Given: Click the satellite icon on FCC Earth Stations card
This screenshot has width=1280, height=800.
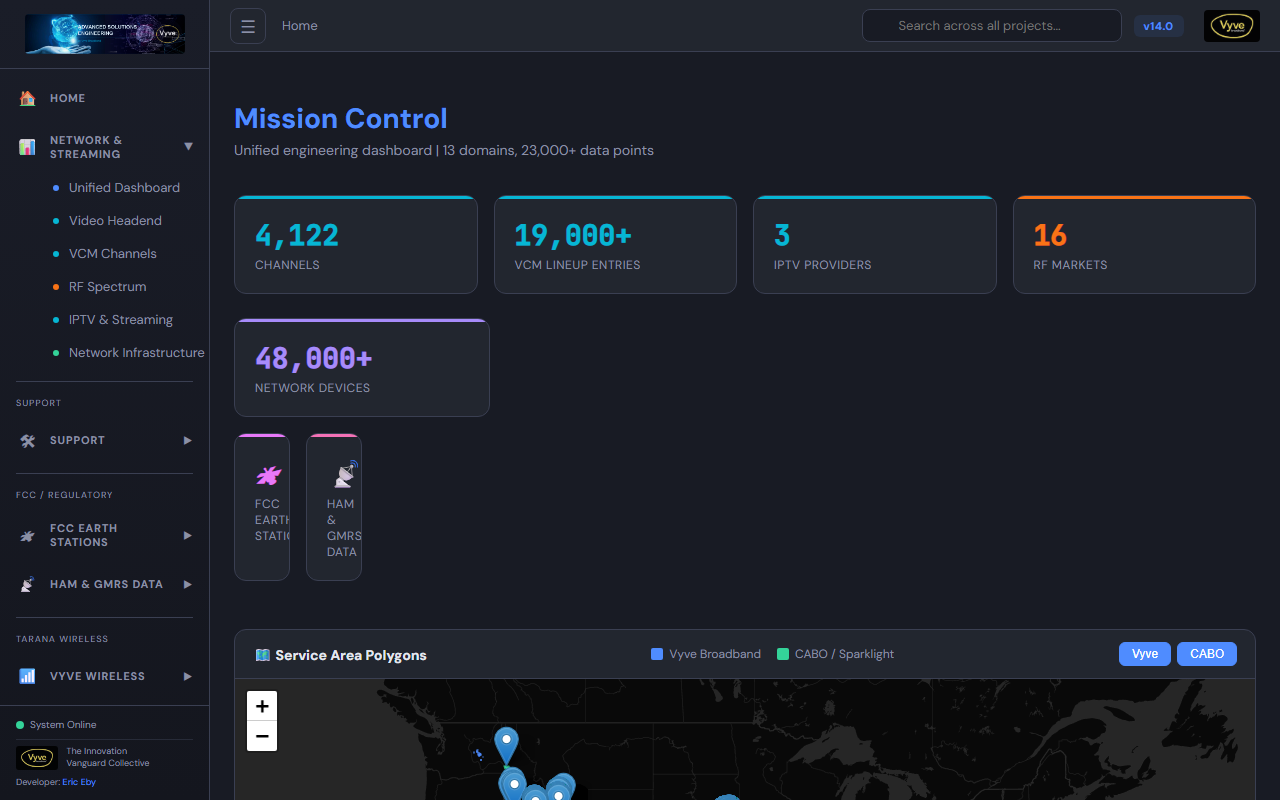Looking at the screenshot, I should point(268,475).
